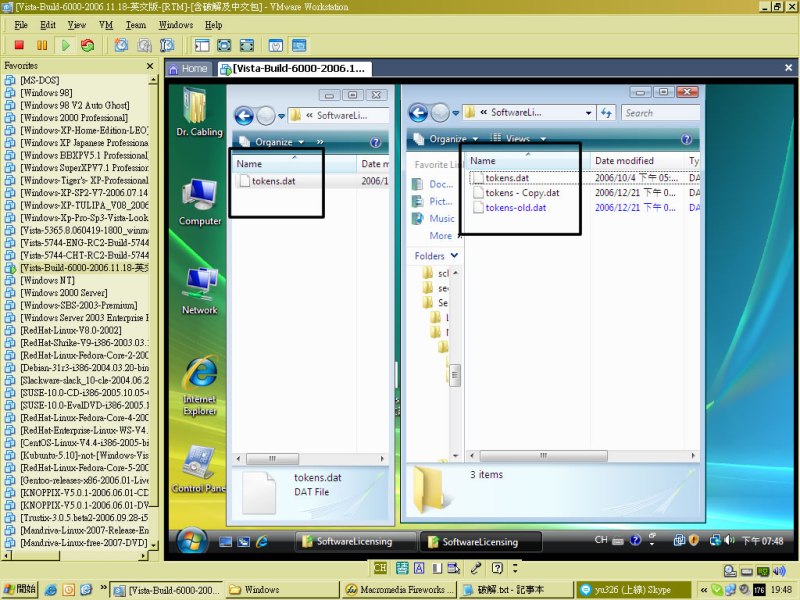Image resolution: width=800 pixels, height=600 pixels.
Task: Click the toolbar overflow chevron in left Explorer
Action: coord(320,142)
